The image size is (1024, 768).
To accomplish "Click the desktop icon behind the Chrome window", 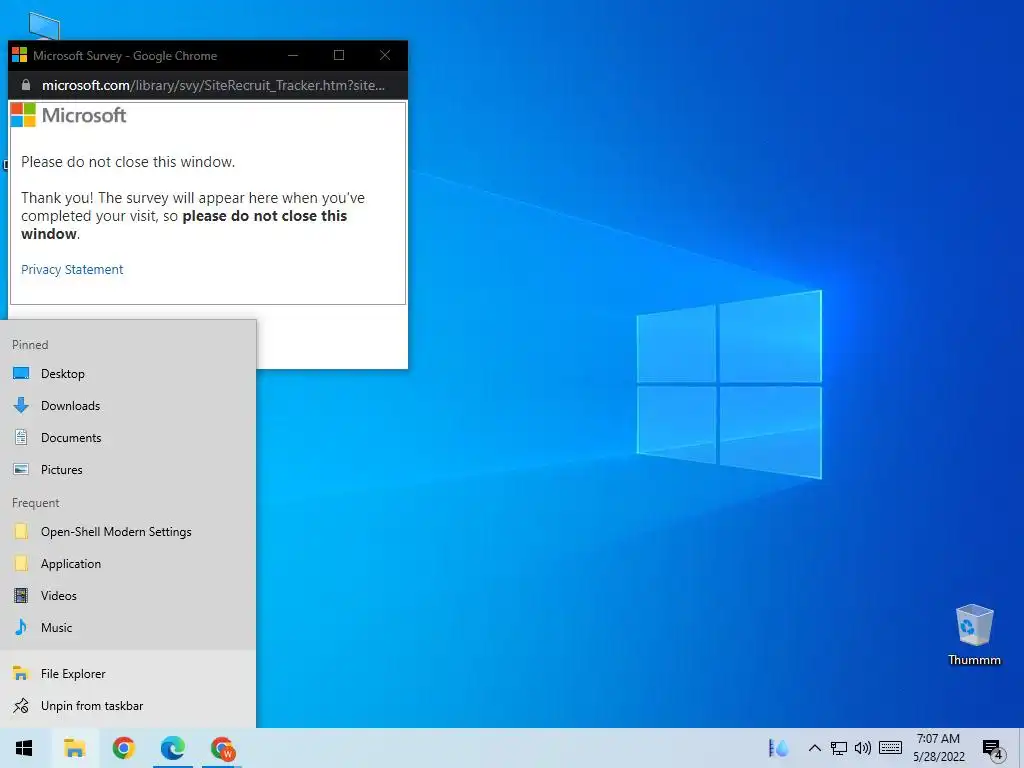I will click(x=44, y=26).
